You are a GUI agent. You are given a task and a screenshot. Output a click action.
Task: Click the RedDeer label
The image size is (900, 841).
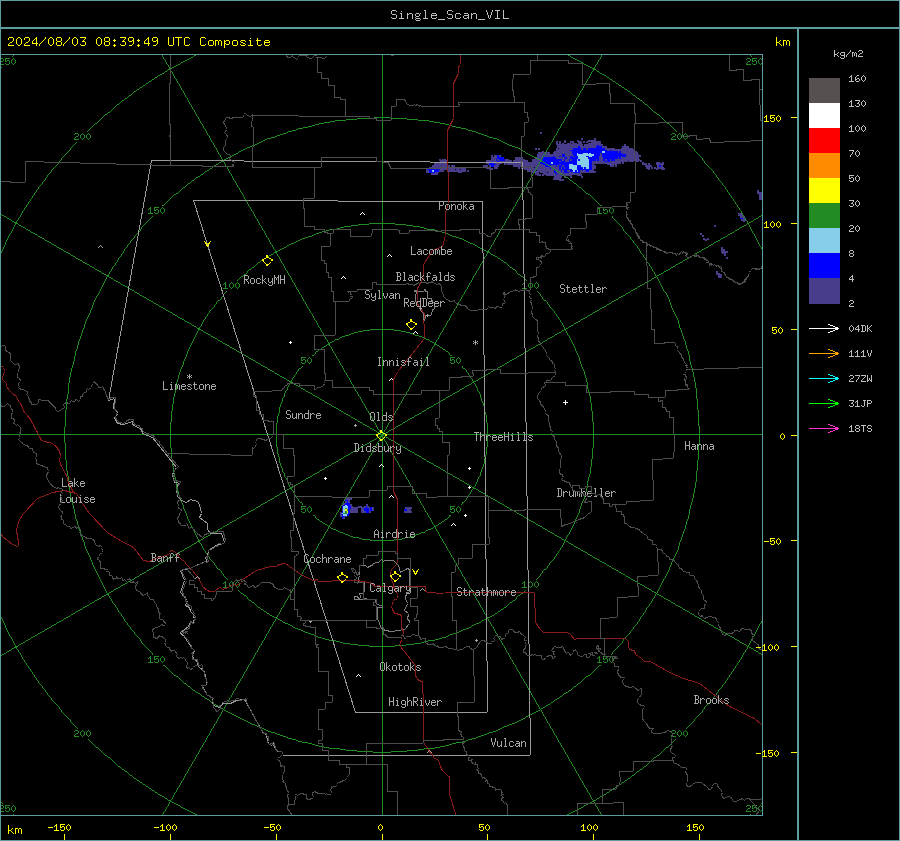(424, 303)
